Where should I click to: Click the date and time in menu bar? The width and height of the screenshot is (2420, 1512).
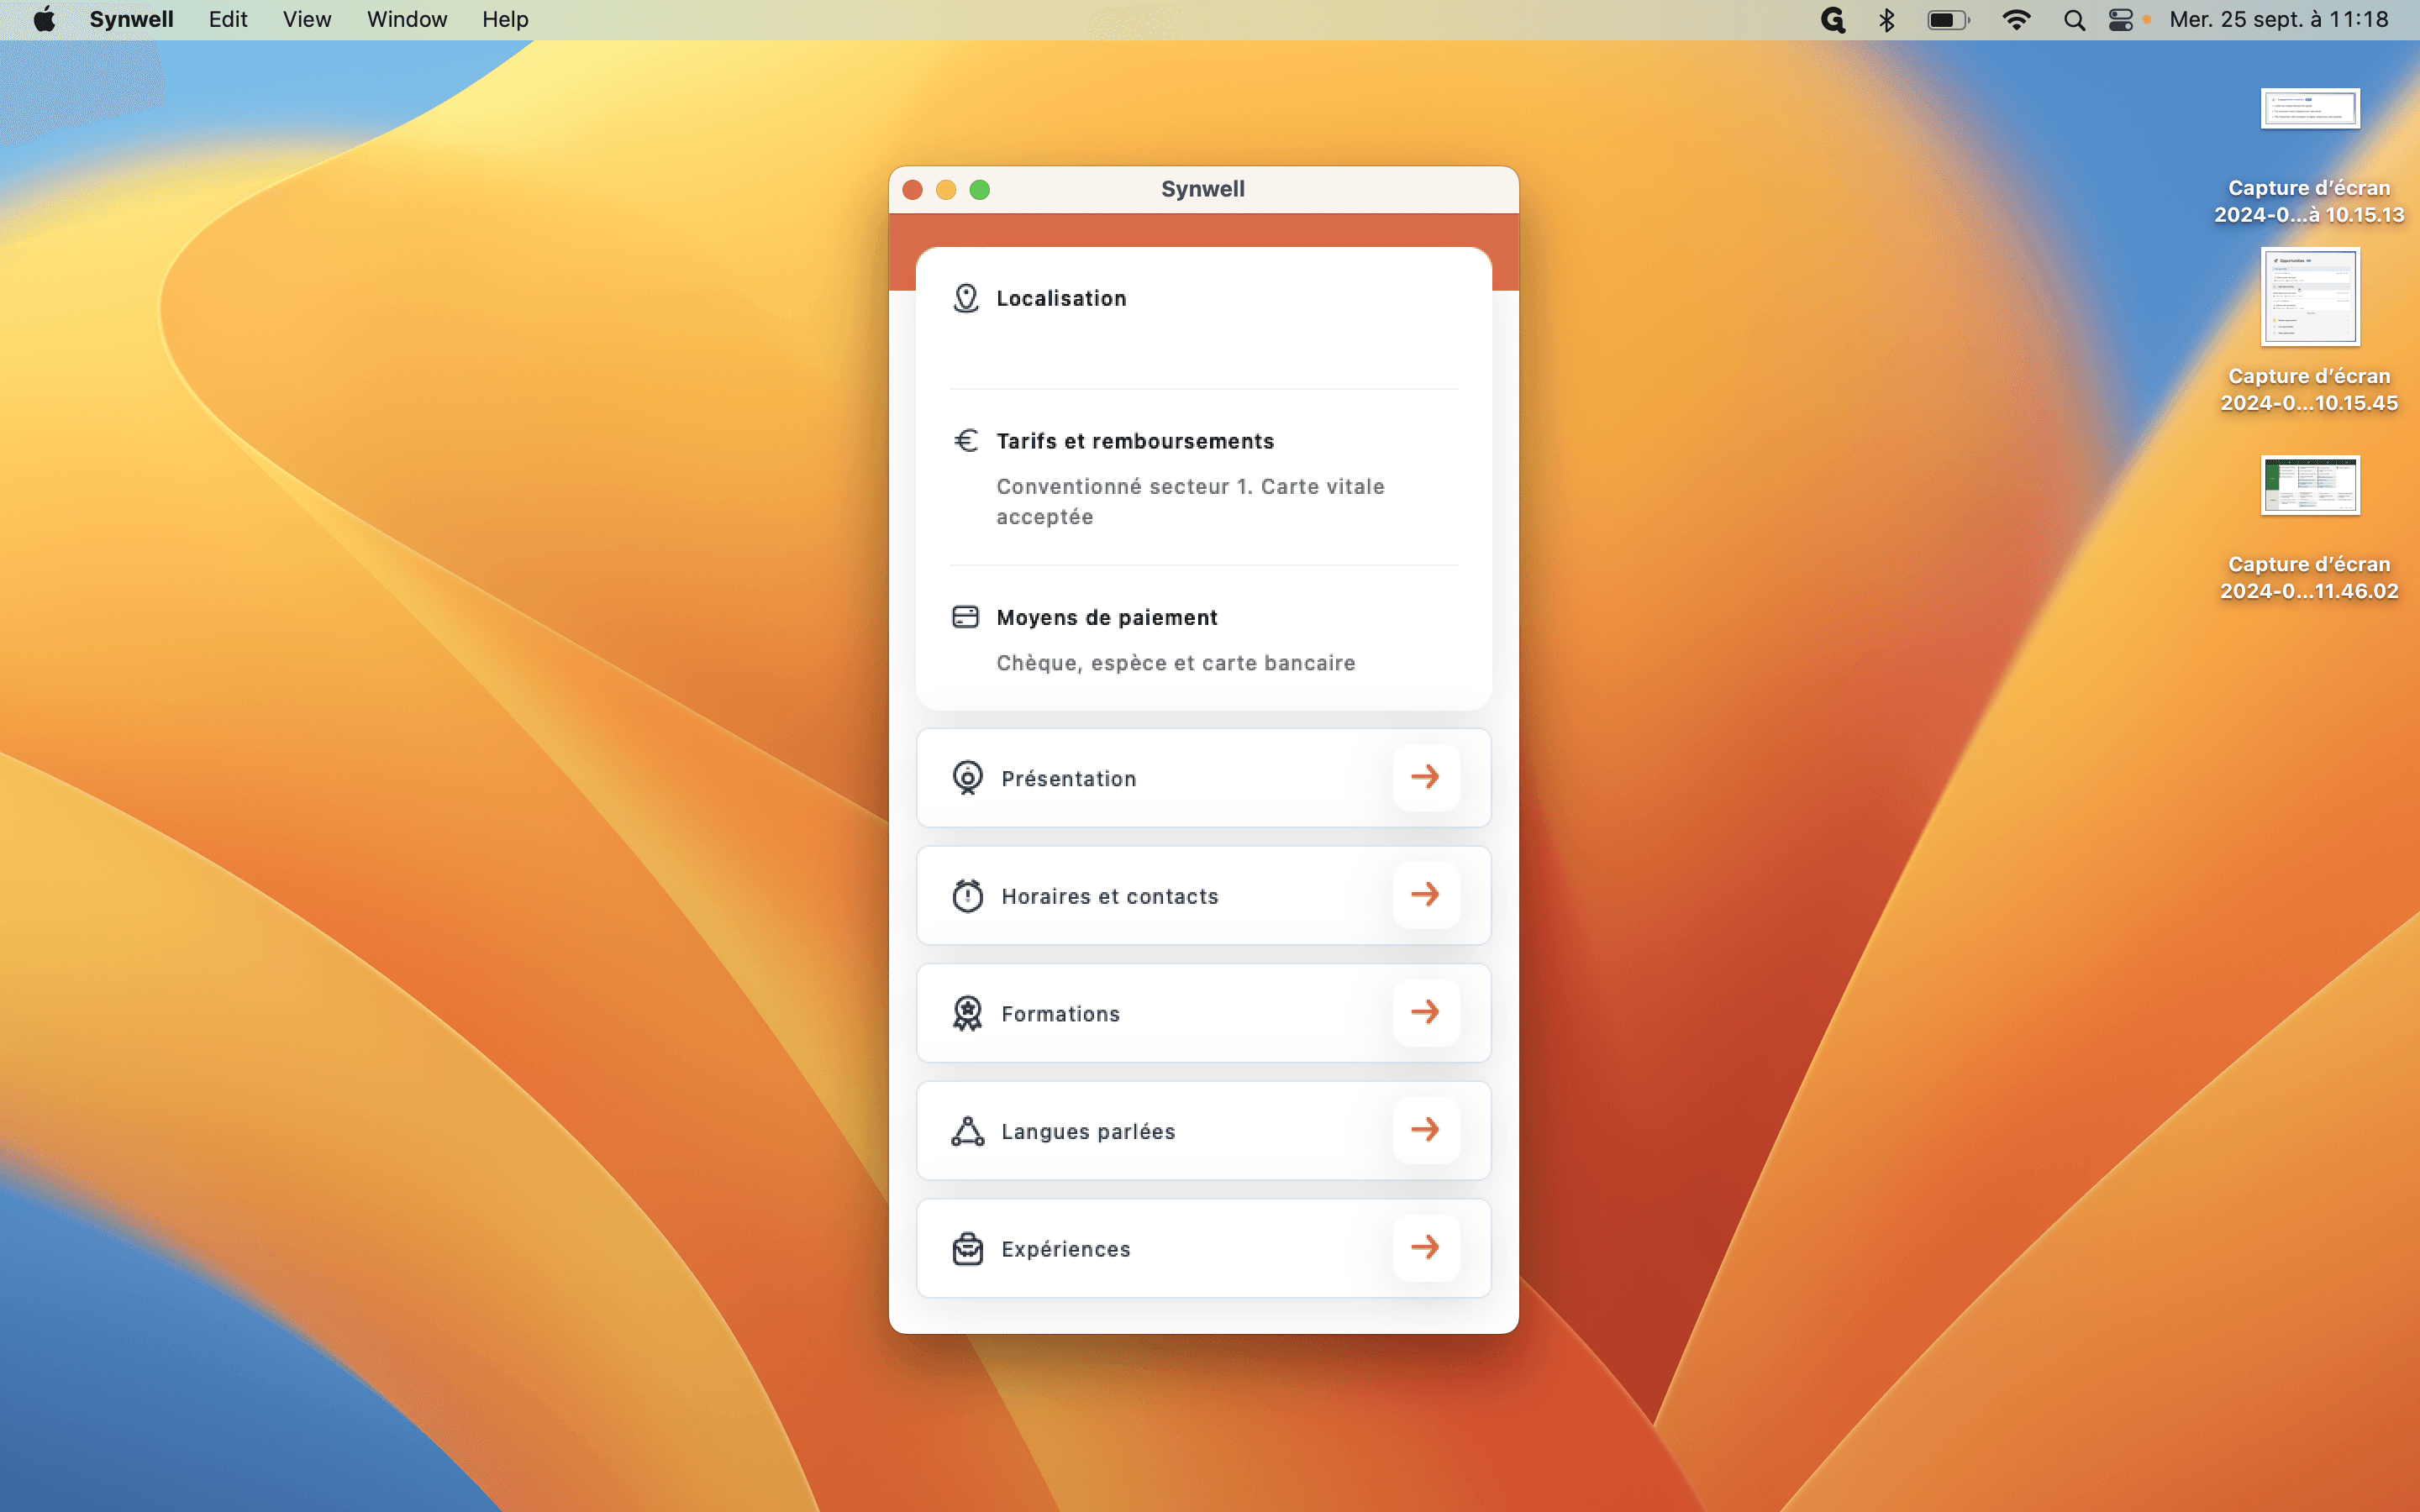point(2278,19)
